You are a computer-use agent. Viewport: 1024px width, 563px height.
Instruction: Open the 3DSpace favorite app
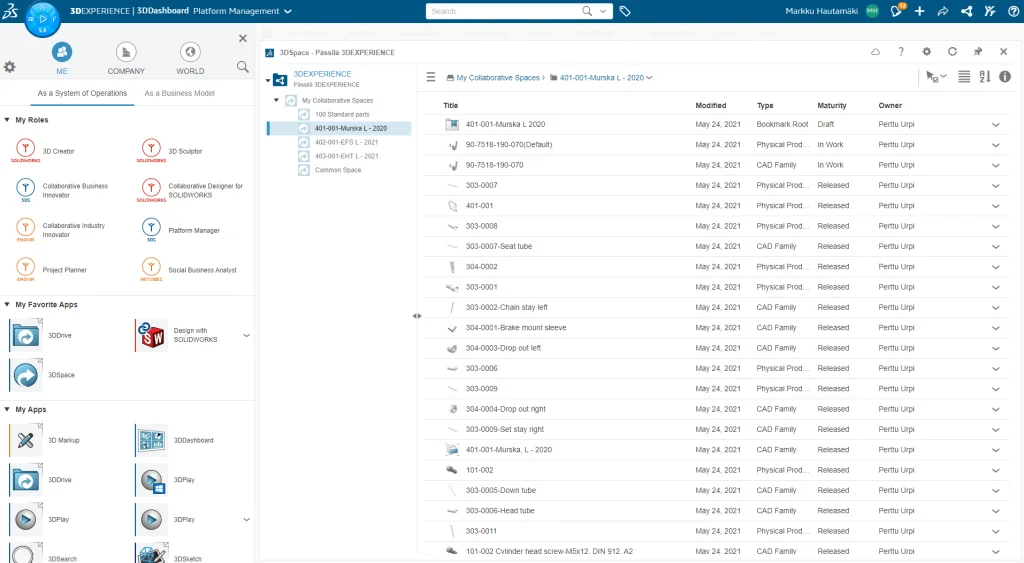[x=26, y=375]
